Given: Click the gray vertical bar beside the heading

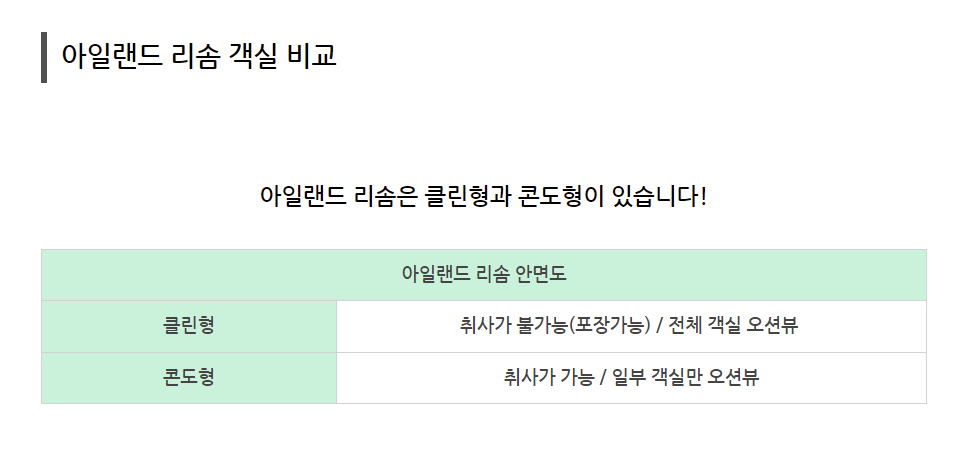Looking at the screenshot, I should click(x=44, y=57).
